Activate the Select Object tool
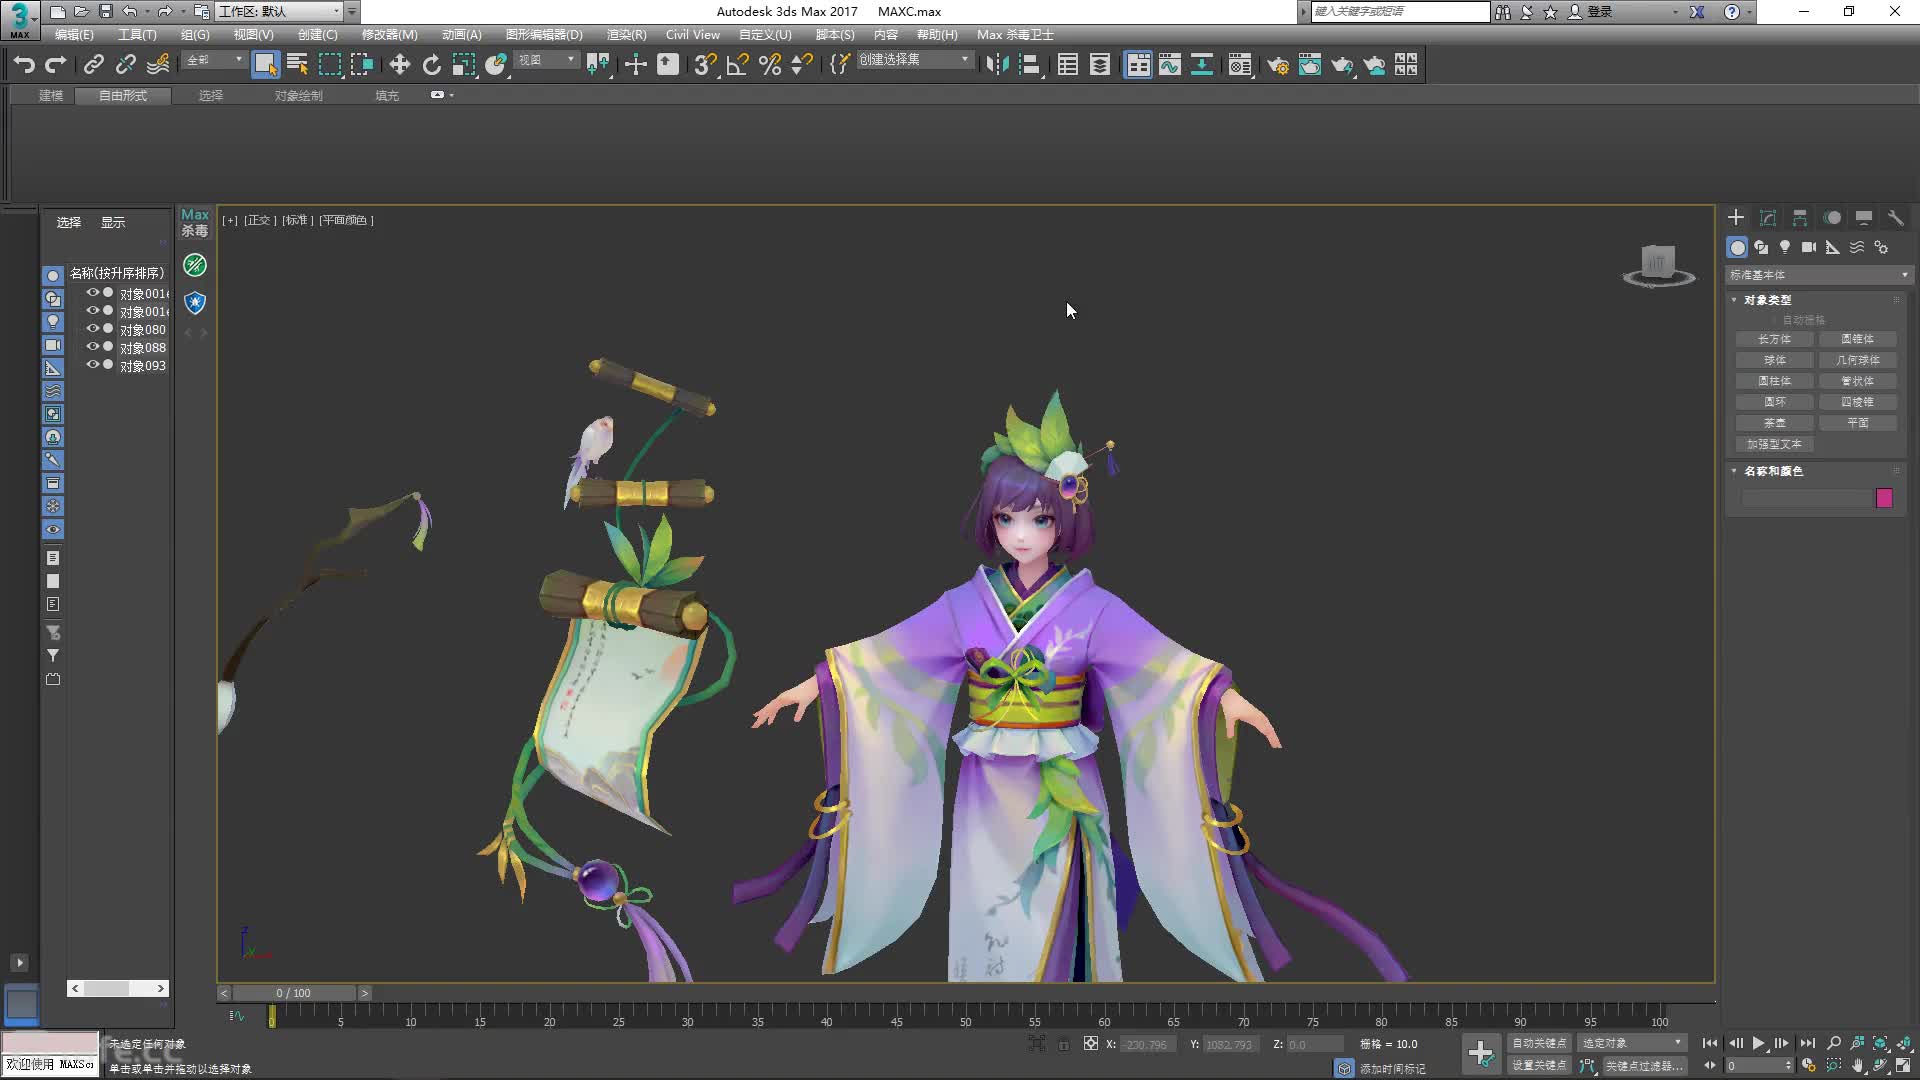1920x1080 pixels. (265, 65)
